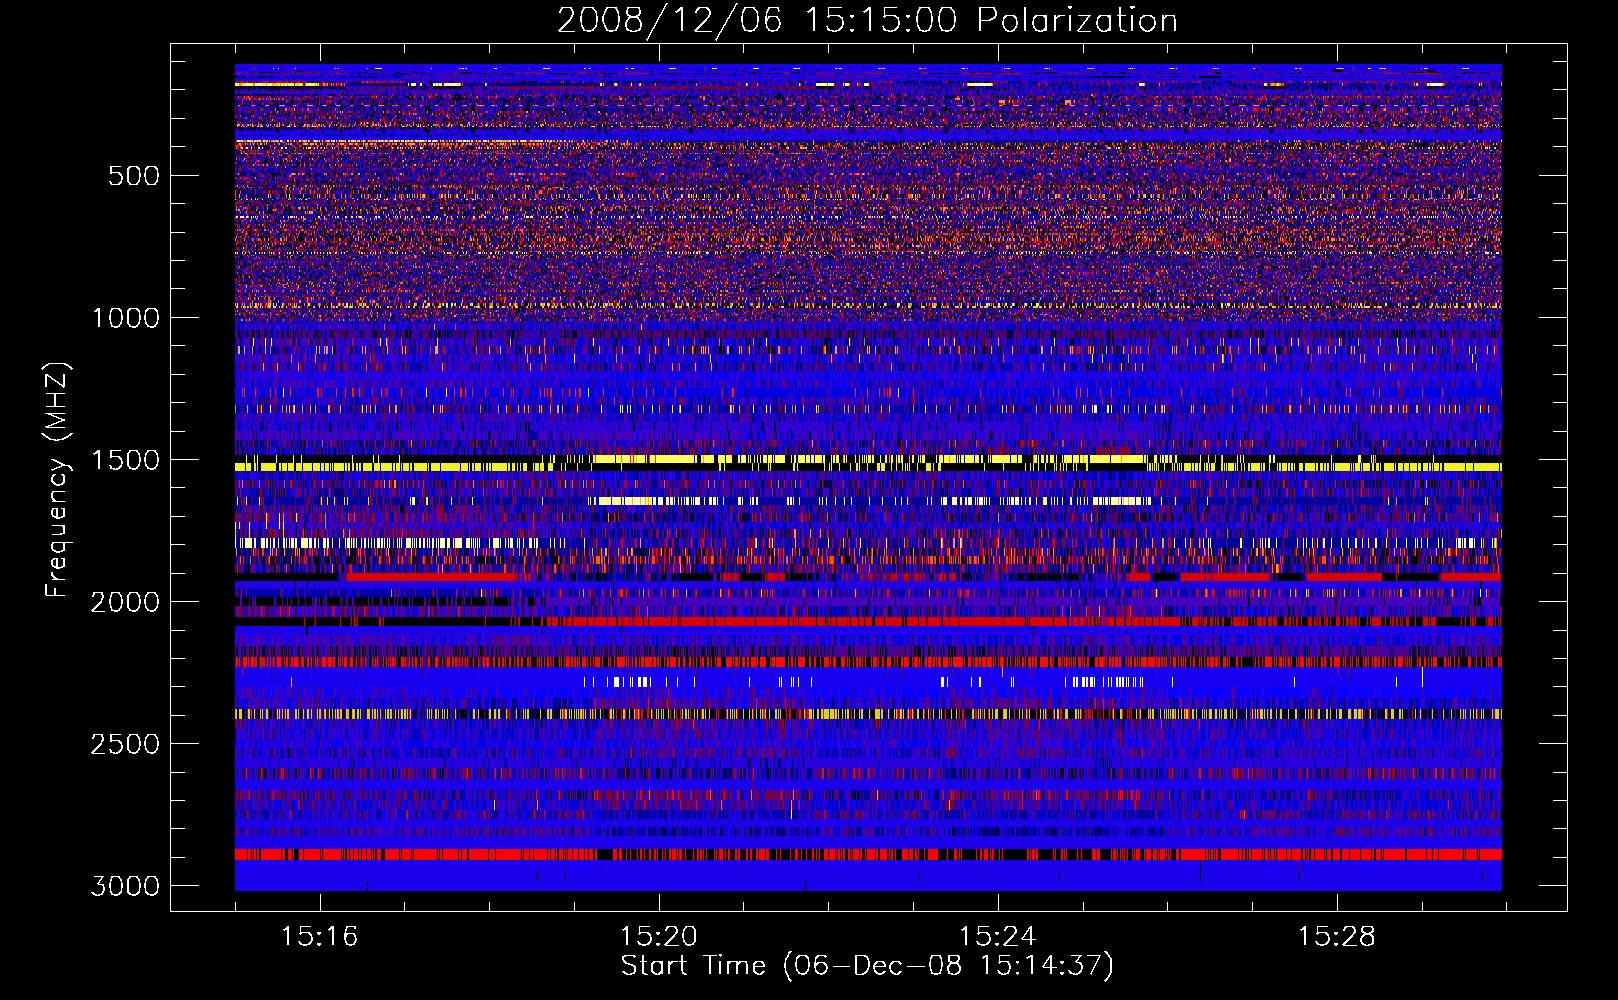Click the 3000 frequency tick label

pos(125,886)
